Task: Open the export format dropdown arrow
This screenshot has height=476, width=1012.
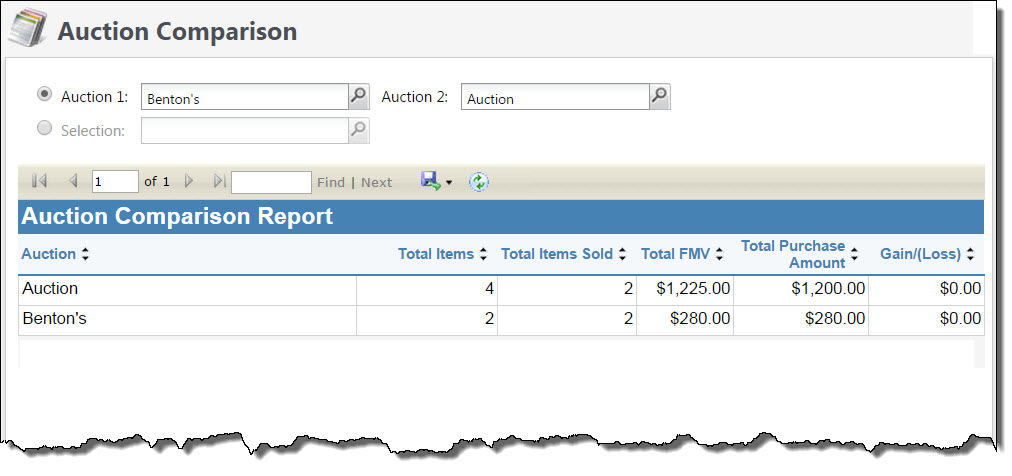Action: pos(449,183)
